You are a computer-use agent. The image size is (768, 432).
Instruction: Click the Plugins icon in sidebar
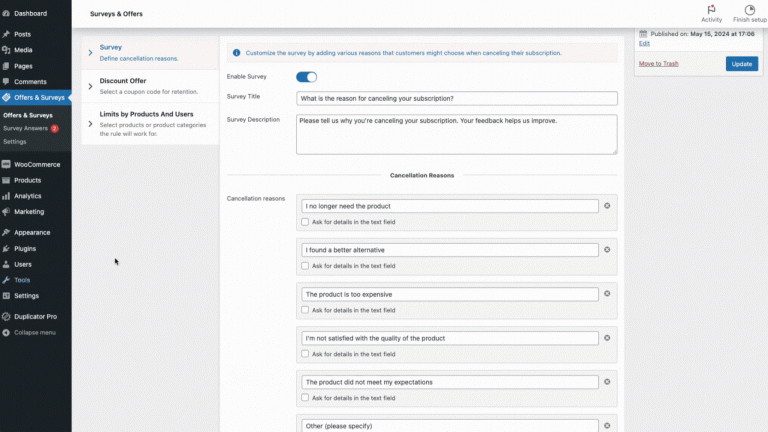(6, 248)
